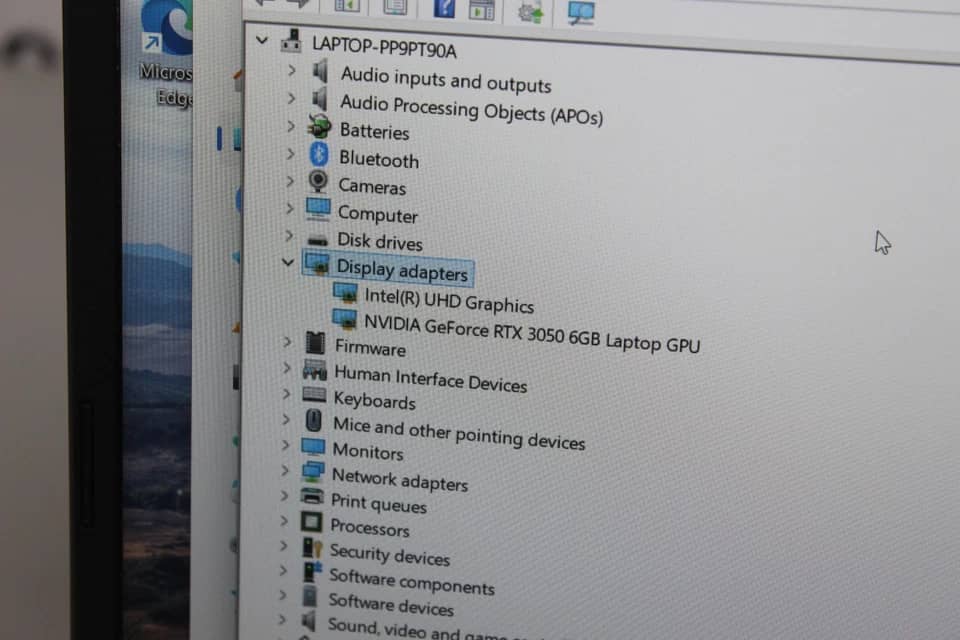The image size is (960, 640).
Task: Click the Bluetooth category icon
Action: pyautogui.click(x=318, y=154)
